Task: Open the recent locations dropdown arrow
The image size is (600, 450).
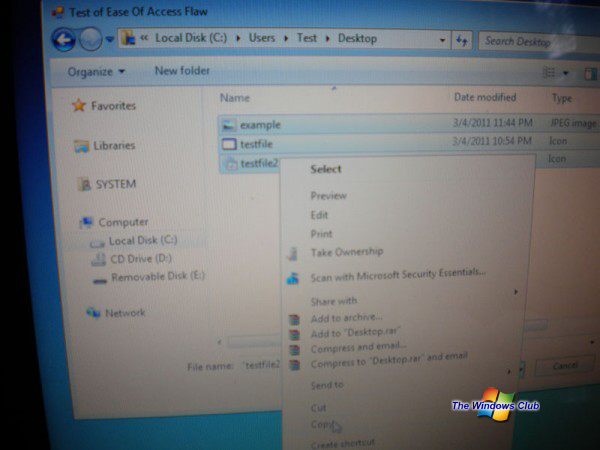Action: coord(109,39)
